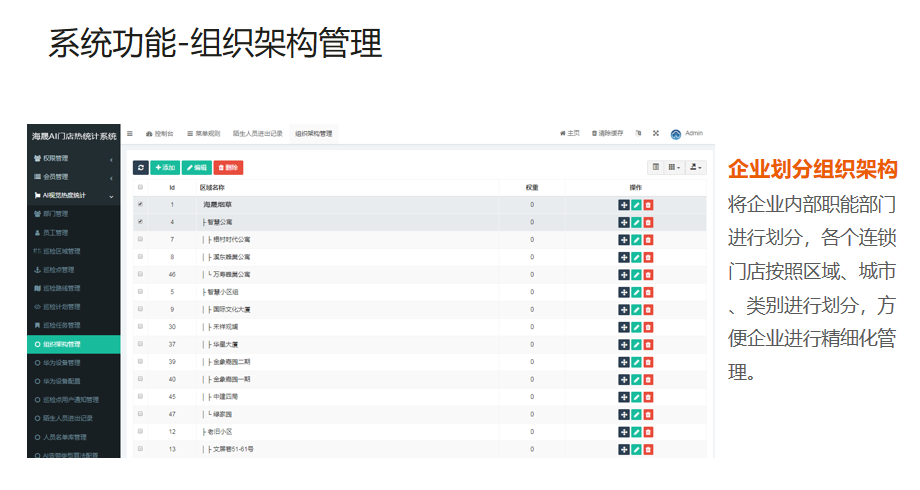
Task: Click the red 删除 button
Action: click(228, 167)
